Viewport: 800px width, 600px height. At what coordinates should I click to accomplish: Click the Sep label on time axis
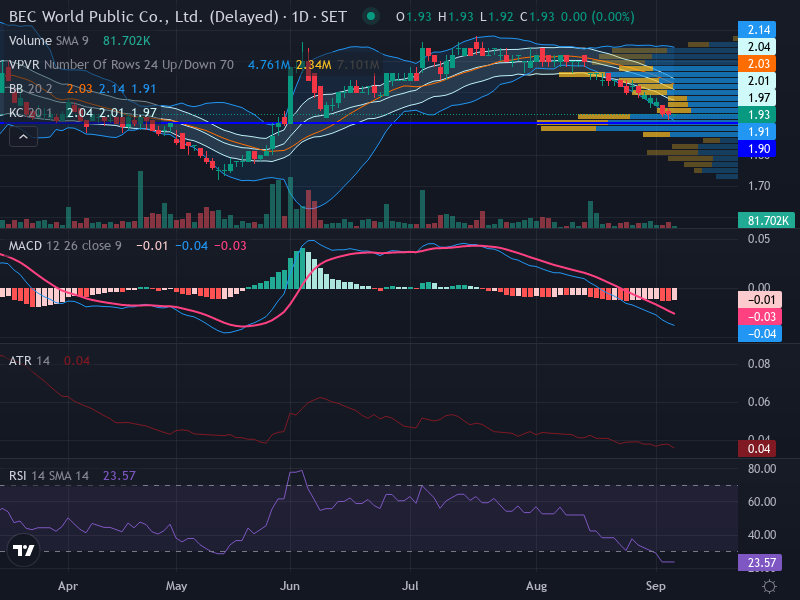tap(656, 586)
